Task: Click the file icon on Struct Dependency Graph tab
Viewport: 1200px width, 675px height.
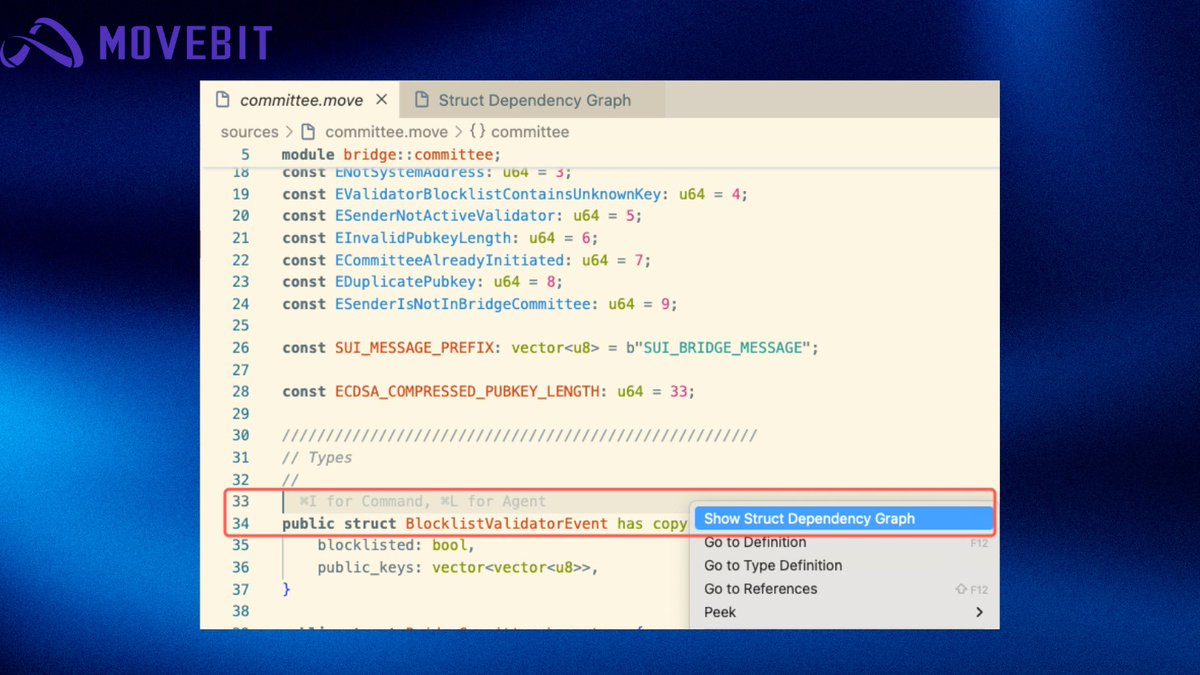Action: (422, 100)
